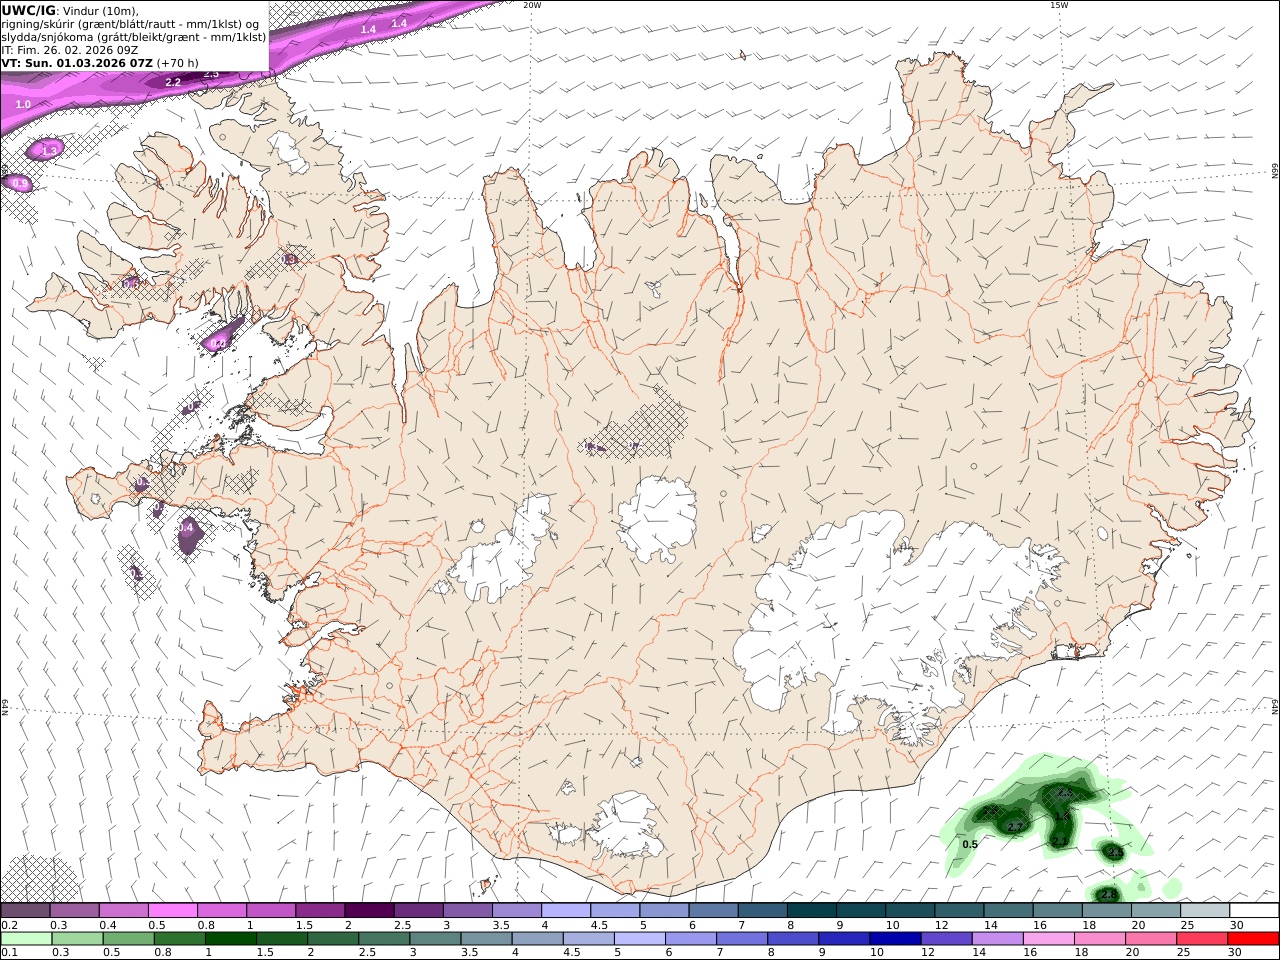Click the 'slydda/snjókoma' legend description line
The width and height of the screenshot is (1280, 960).
(x=134, y=37)
